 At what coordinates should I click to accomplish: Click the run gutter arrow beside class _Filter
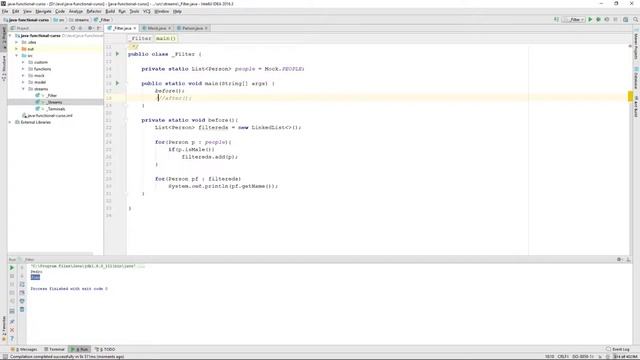[x=117, y=54]
